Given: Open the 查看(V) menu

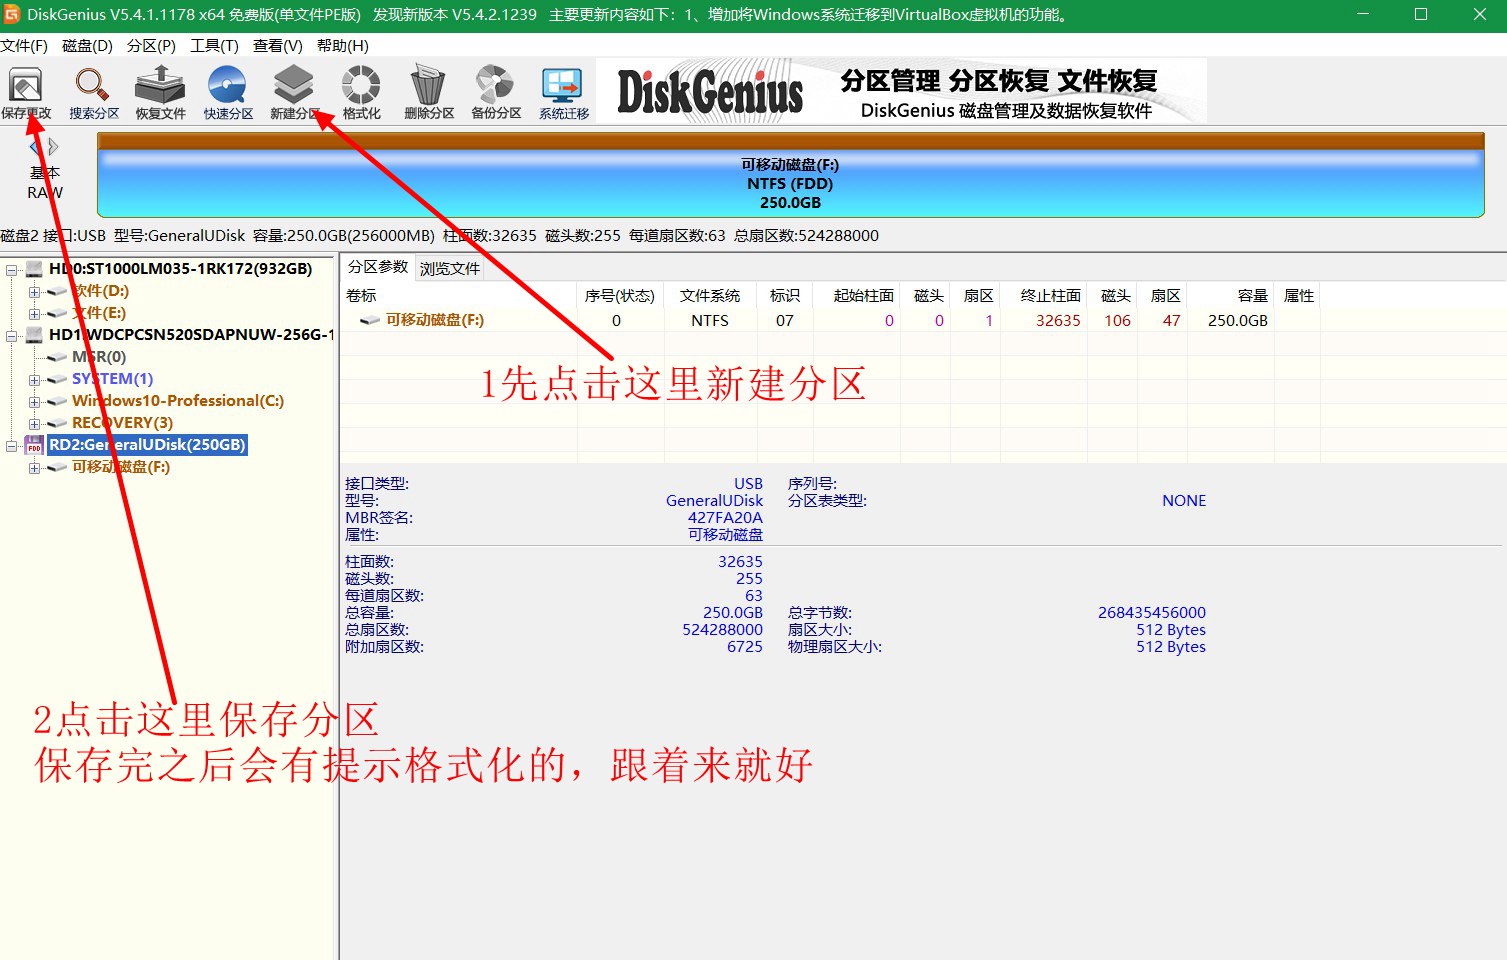Looking at the screenshot, I should coord(277,46).
